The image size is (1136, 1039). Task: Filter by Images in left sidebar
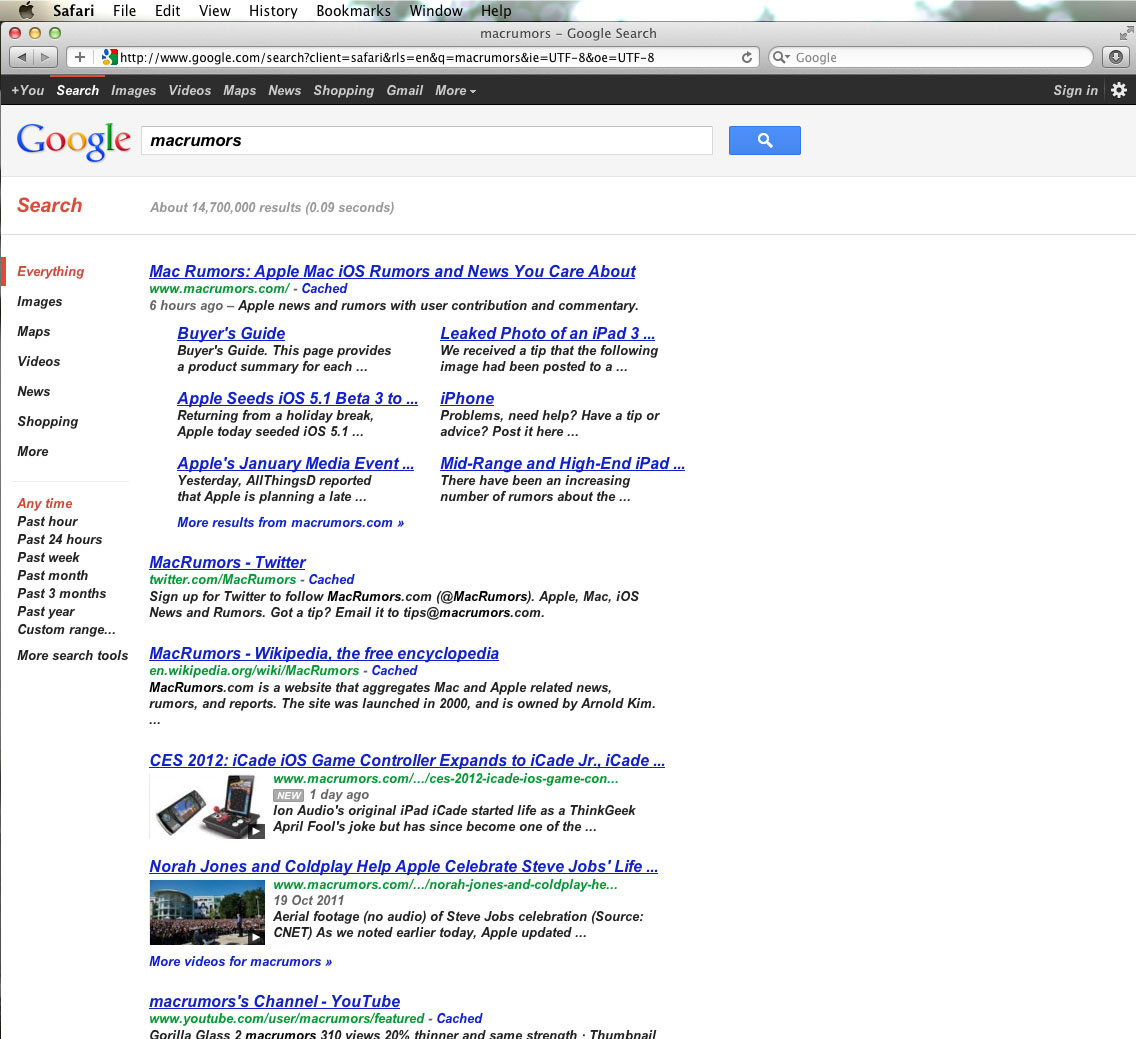click(40, 301)
